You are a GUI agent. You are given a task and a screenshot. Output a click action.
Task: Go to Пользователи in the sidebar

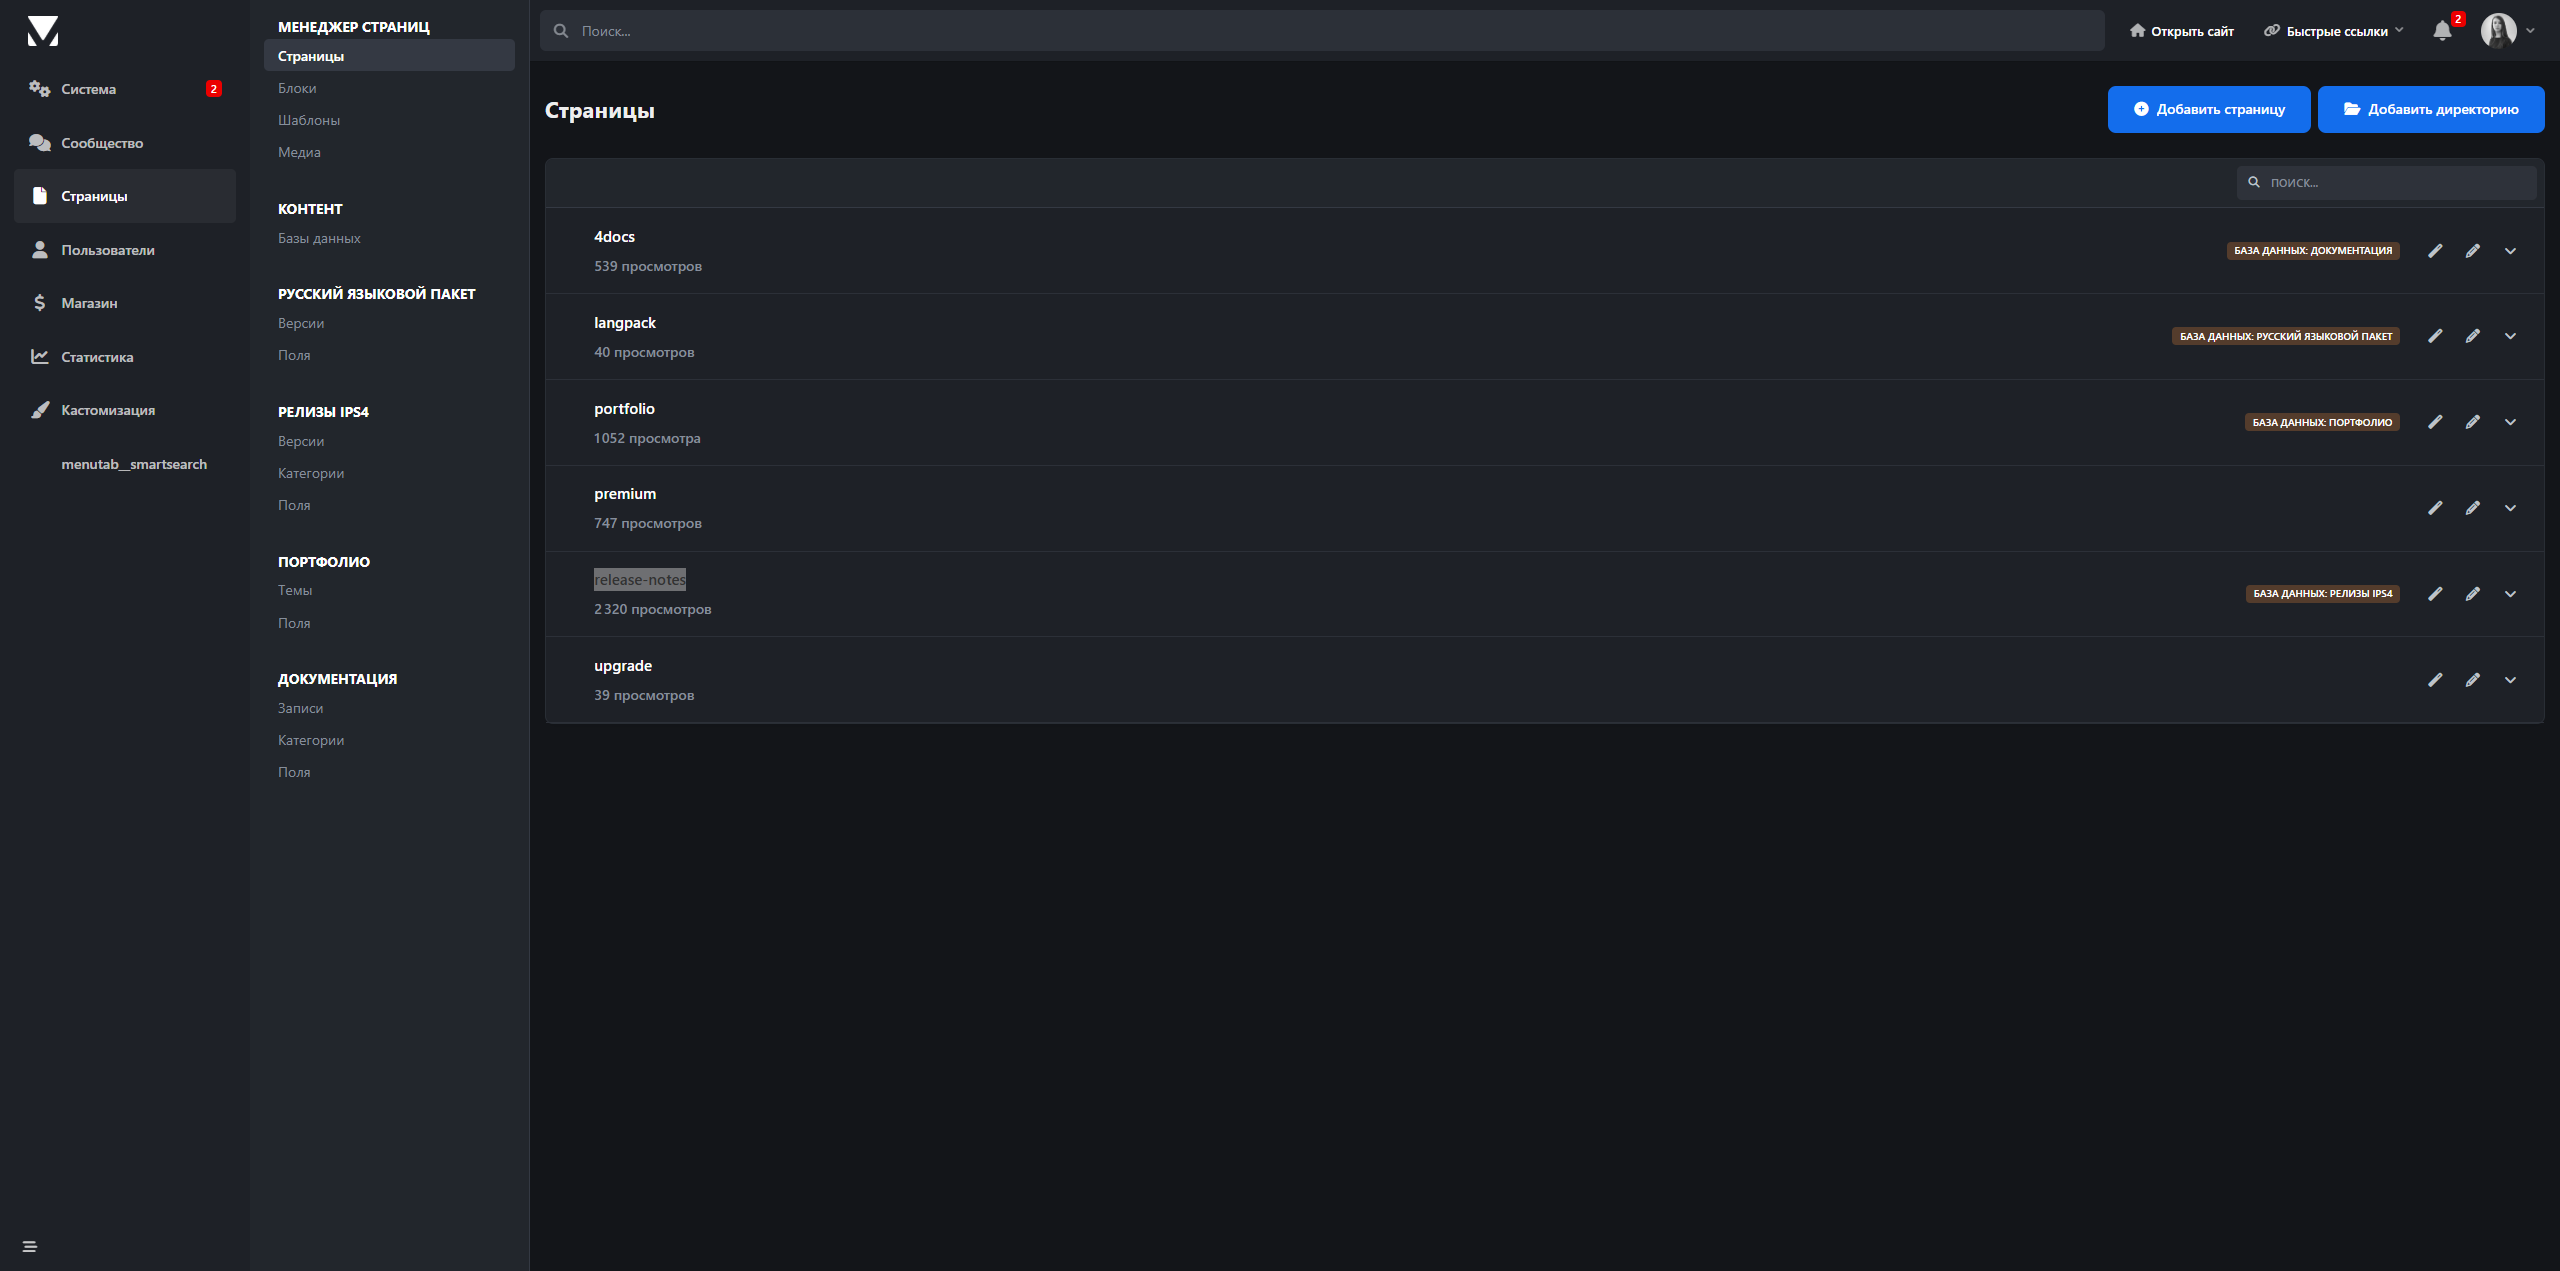click(x=107, y=250)
